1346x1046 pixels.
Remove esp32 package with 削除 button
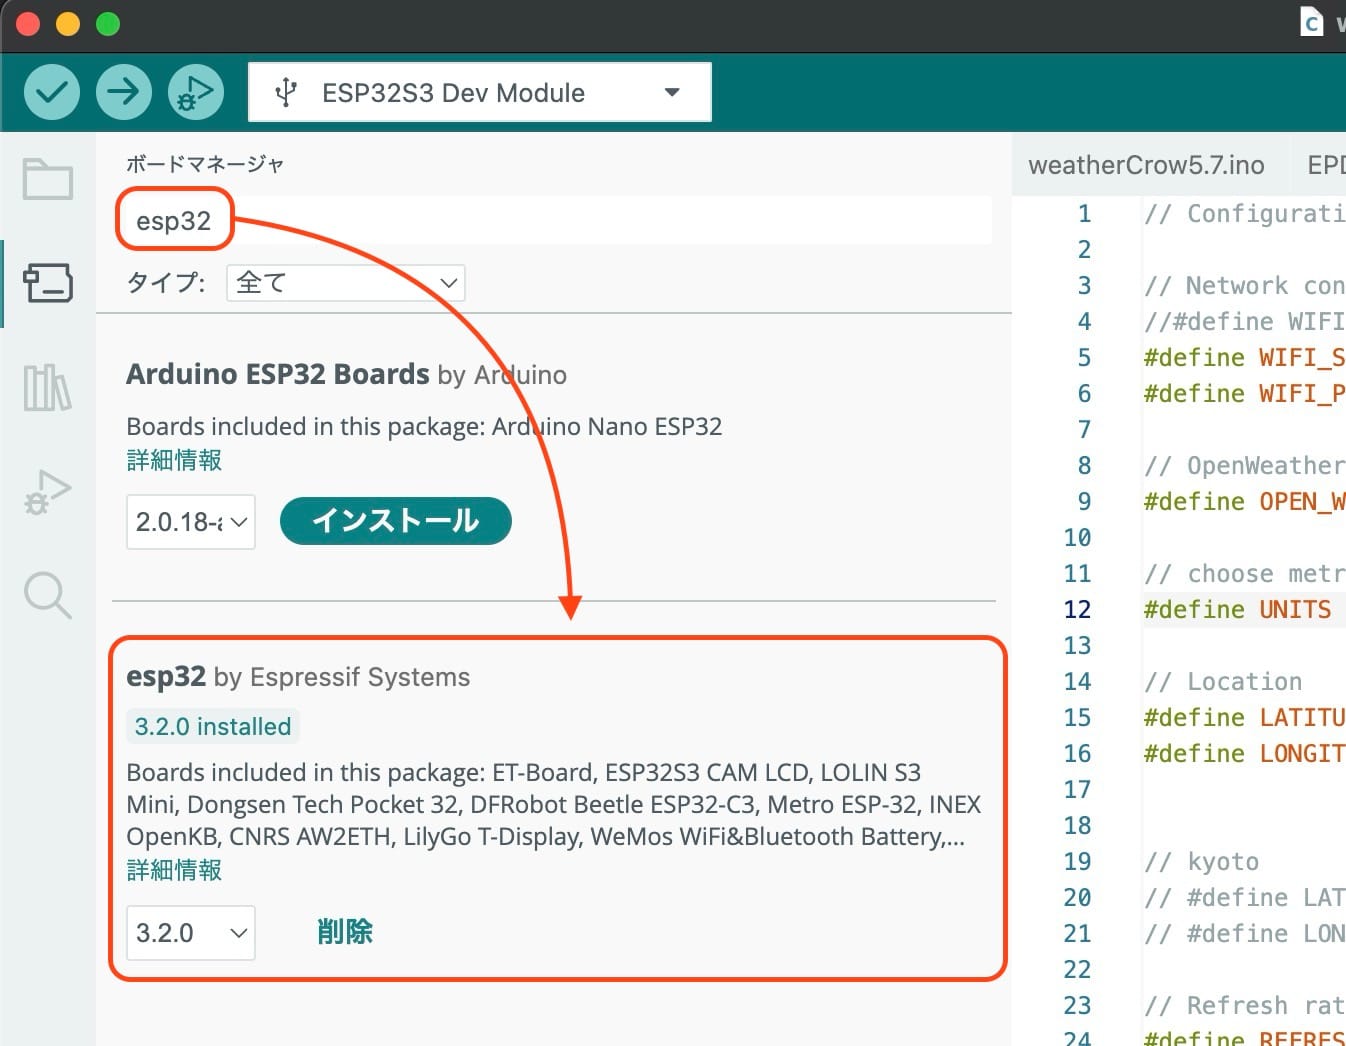point(345,932)
